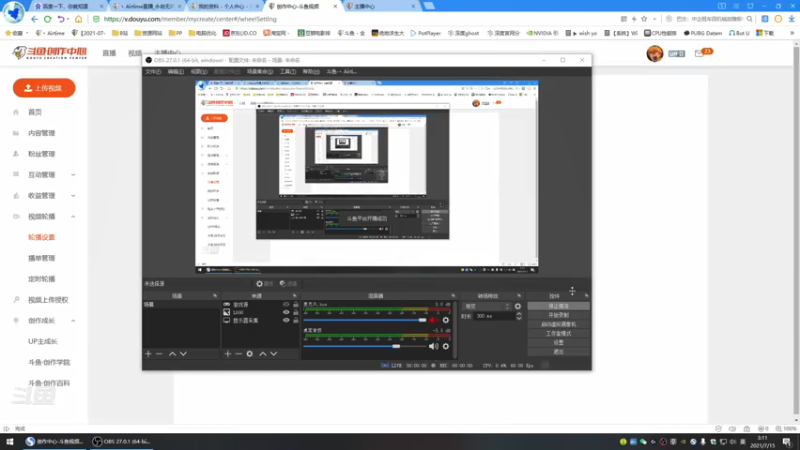This screenshot has height=450, width=800.
Task: Open Settings from the OBS controls panel
Action: [x=559, y=343]
